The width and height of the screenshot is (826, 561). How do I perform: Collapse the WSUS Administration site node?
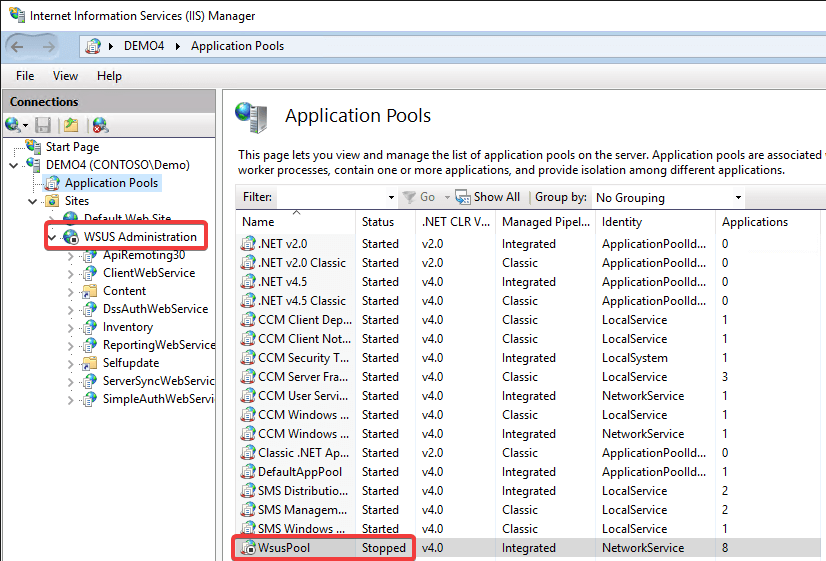click(x=52, y=238)
